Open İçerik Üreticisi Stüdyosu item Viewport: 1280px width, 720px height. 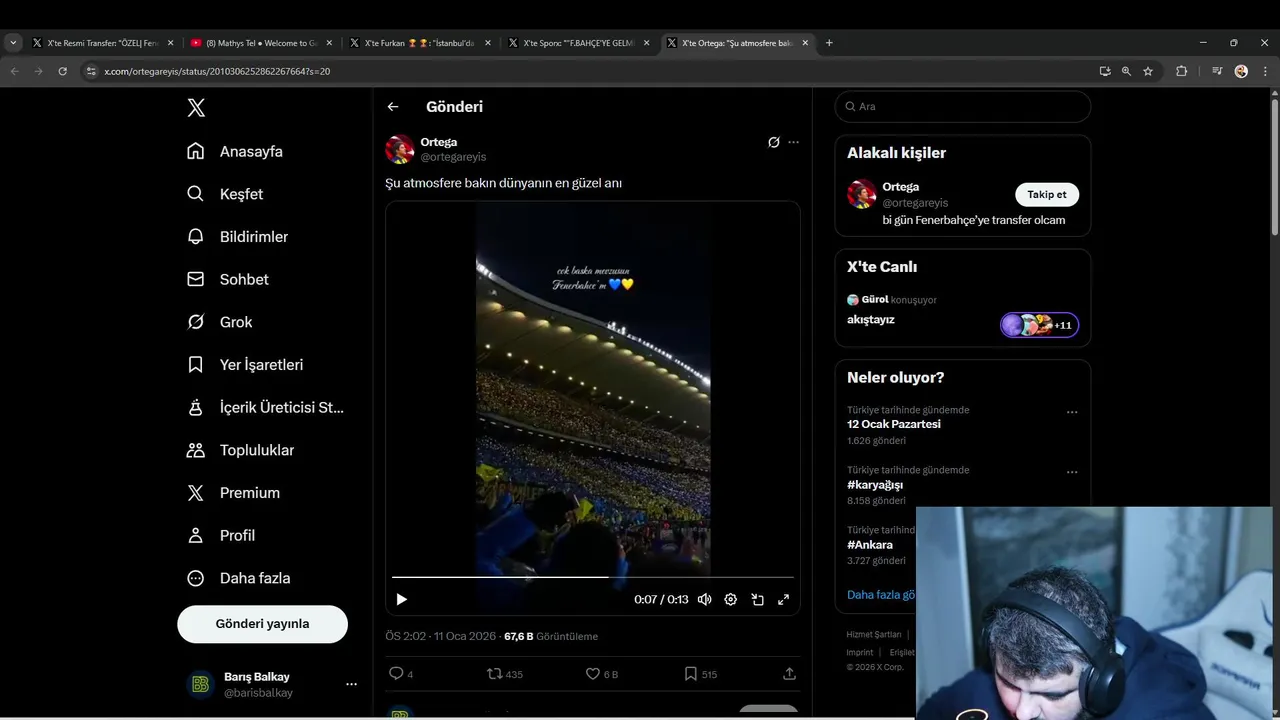[x=265, y=408]
